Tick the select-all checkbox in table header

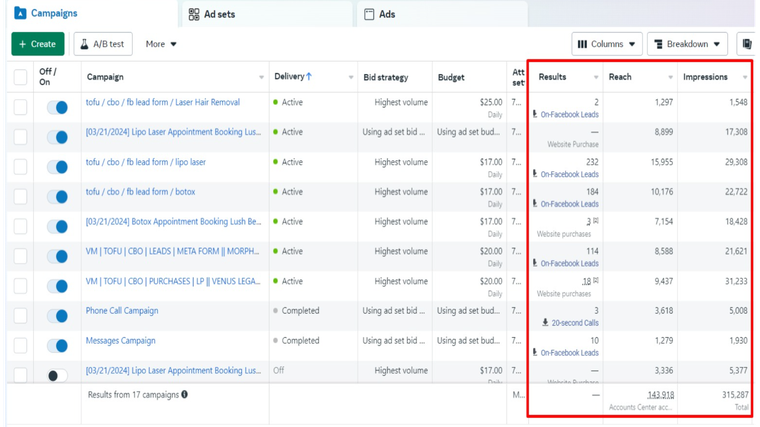tap(21, 77)
